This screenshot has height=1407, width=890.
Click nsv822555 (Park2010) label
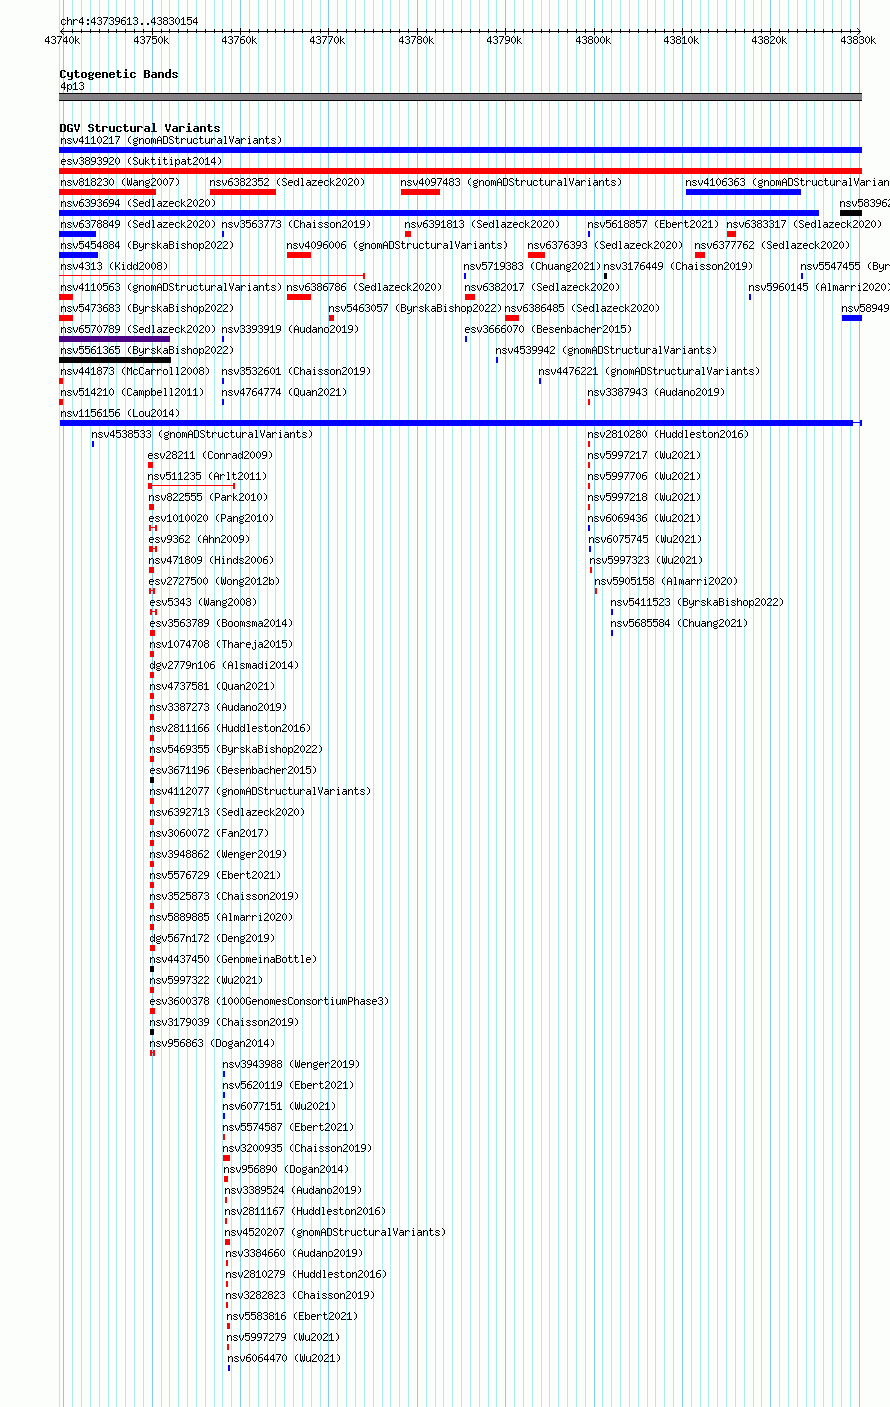pos(208,497)
